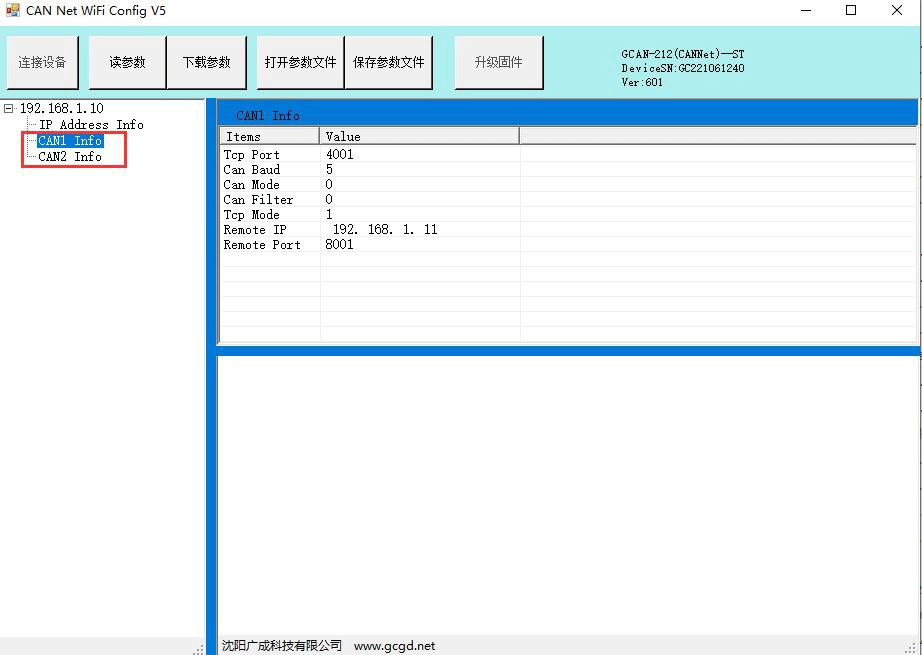Viewport: 922px width, 655px height.
Task: Collapse the 192.168.1.10 tree node
Action: pyautogui.click(x=9, y=108)
